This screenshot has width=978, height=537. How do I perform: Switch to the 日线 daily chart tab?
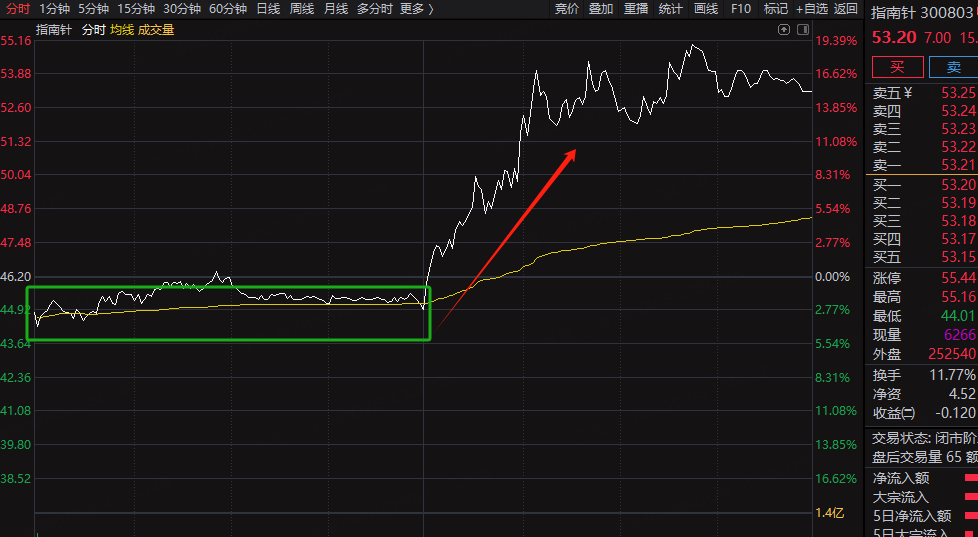click(268, 9)
